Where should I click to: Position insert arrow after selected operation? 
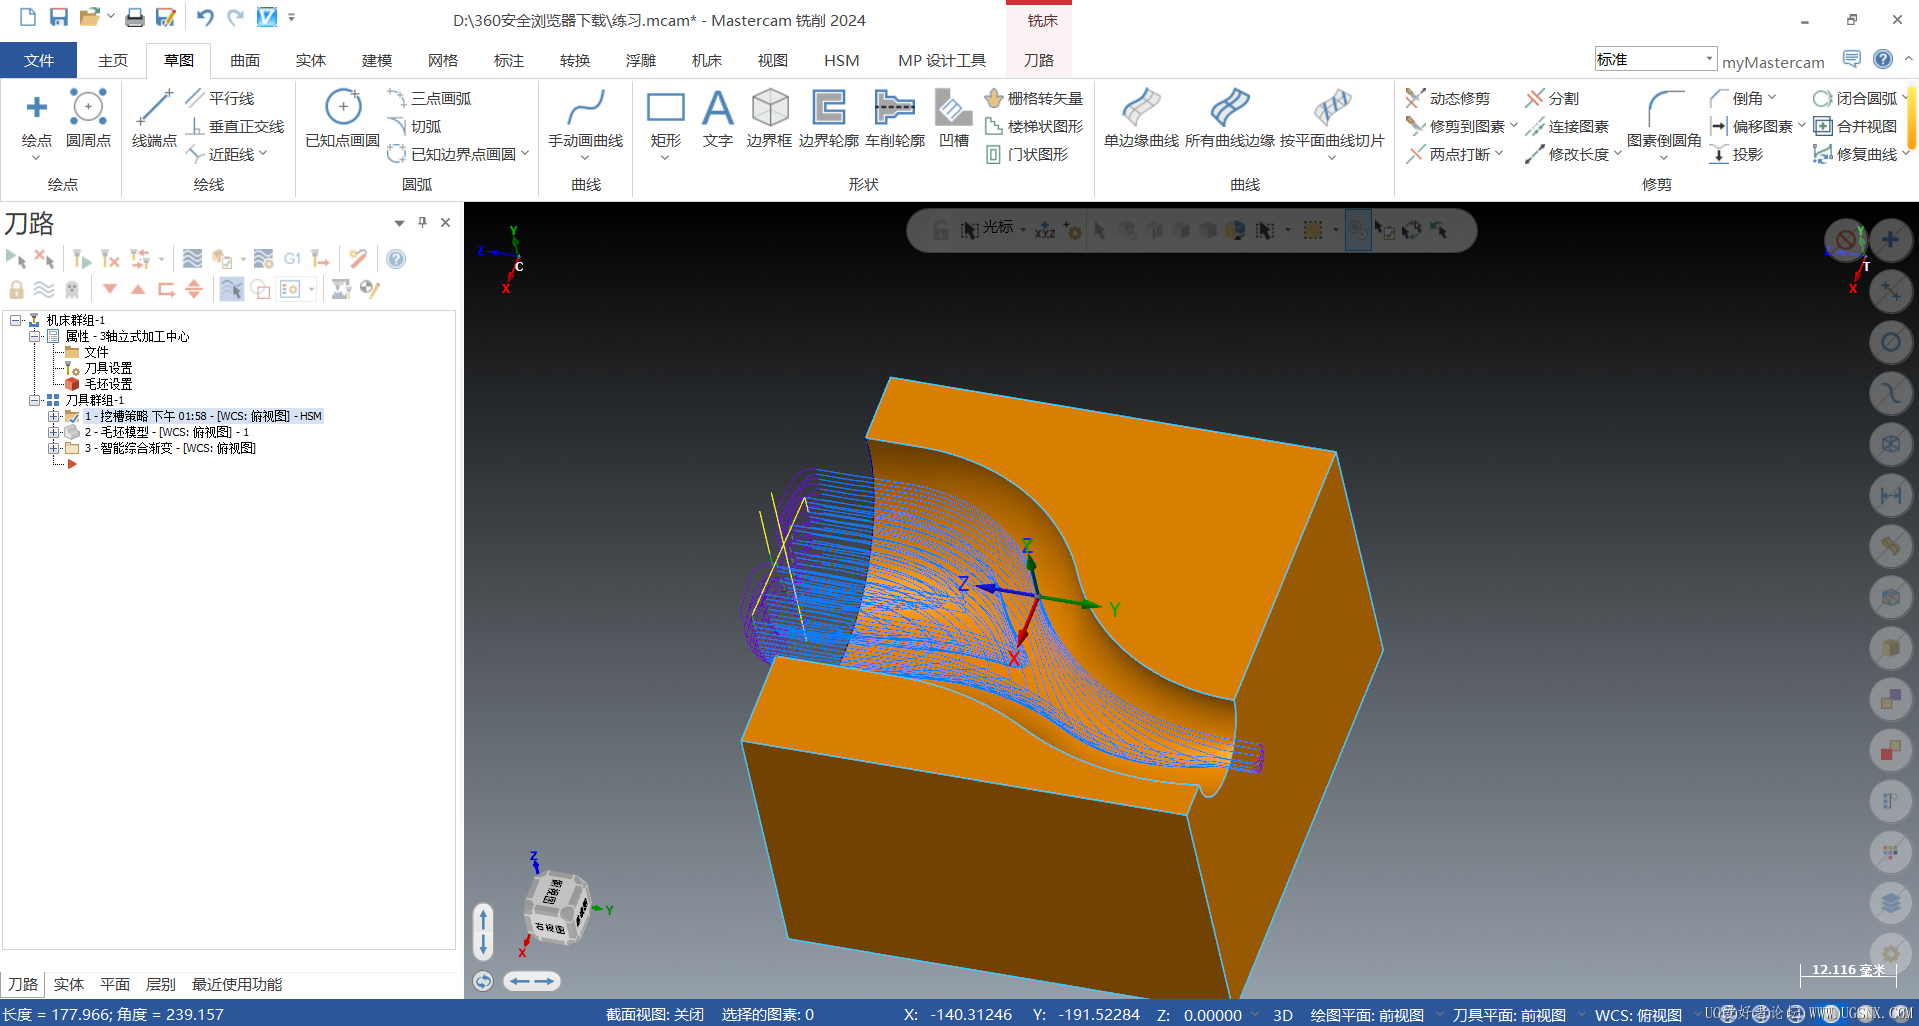[166, 289]
